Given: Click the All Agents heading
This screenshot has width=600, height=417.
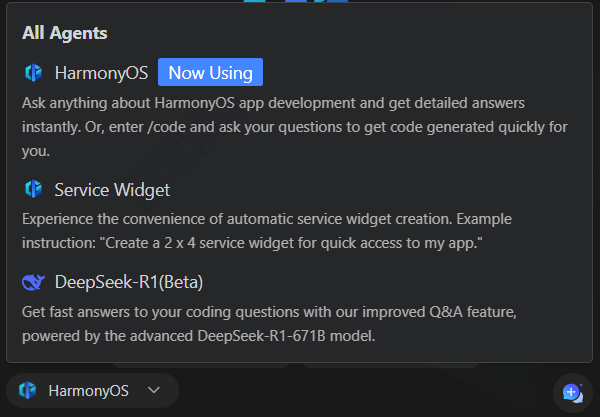Looking at the screenshot, I should click(x=65, y=33).
